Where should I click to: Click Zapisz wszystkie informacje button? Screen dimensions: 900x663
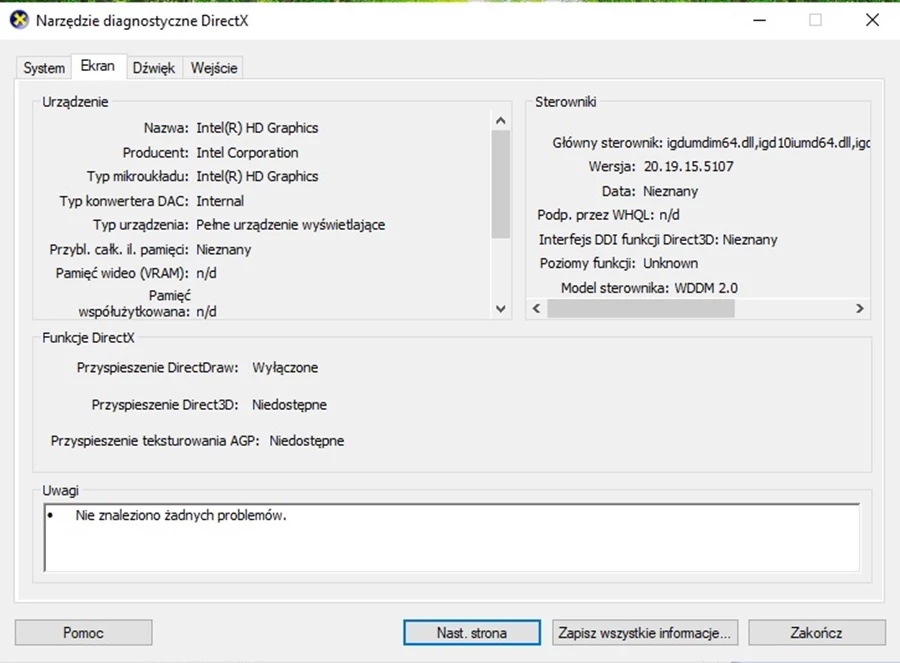pos(645,633)
